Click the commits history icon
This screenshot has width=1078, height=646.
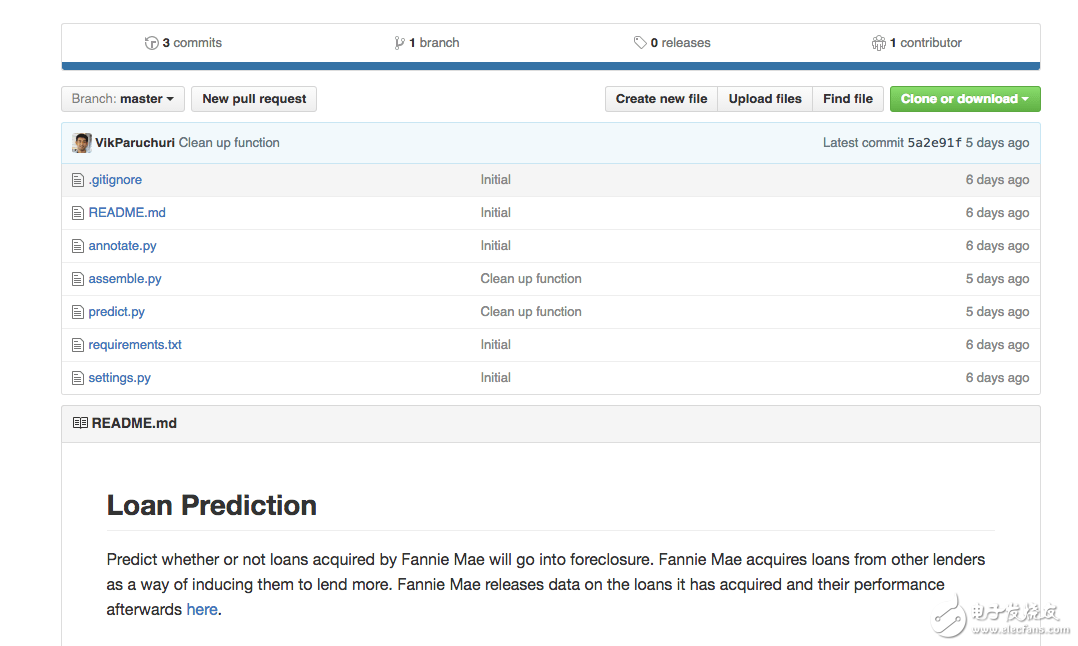[152, 43]
